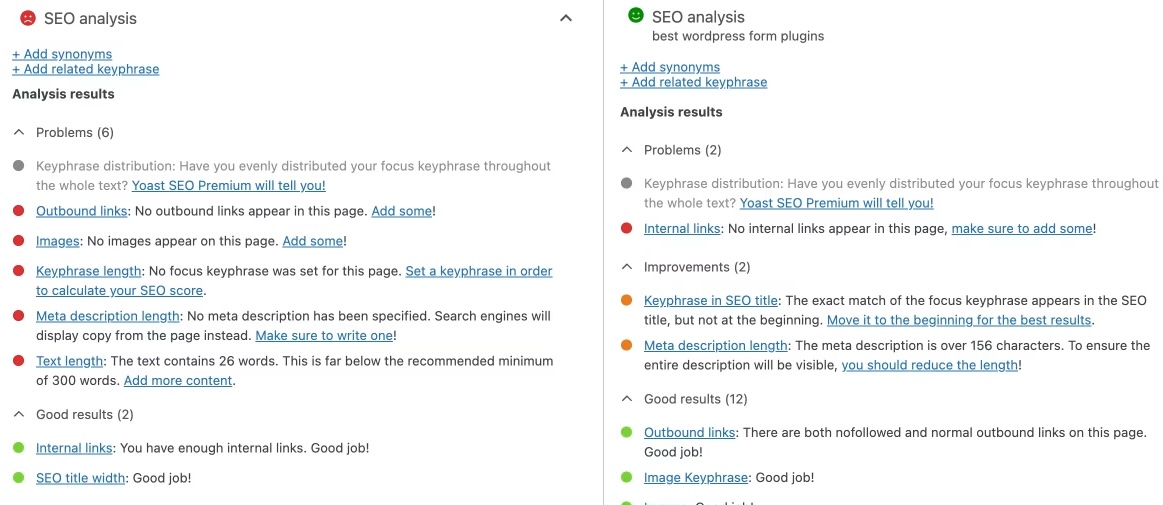Click the left panel 'Analysis results' heading
The image size is (1163, 505).
coord(63,94)
